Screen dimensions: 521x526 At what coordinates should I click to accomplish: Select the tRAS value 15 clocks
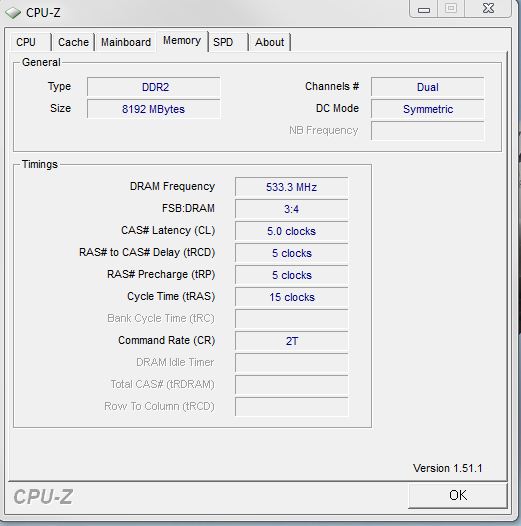tap(291, 297)
